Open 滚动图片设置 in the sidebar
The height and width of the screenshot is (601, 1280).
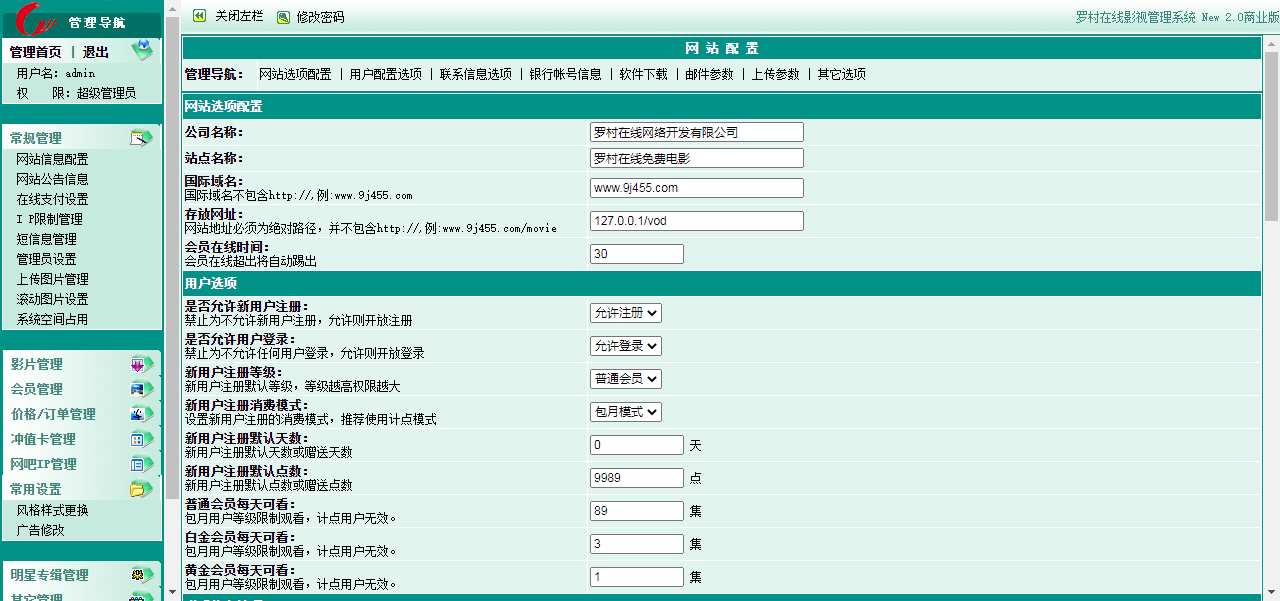point(52,299)
